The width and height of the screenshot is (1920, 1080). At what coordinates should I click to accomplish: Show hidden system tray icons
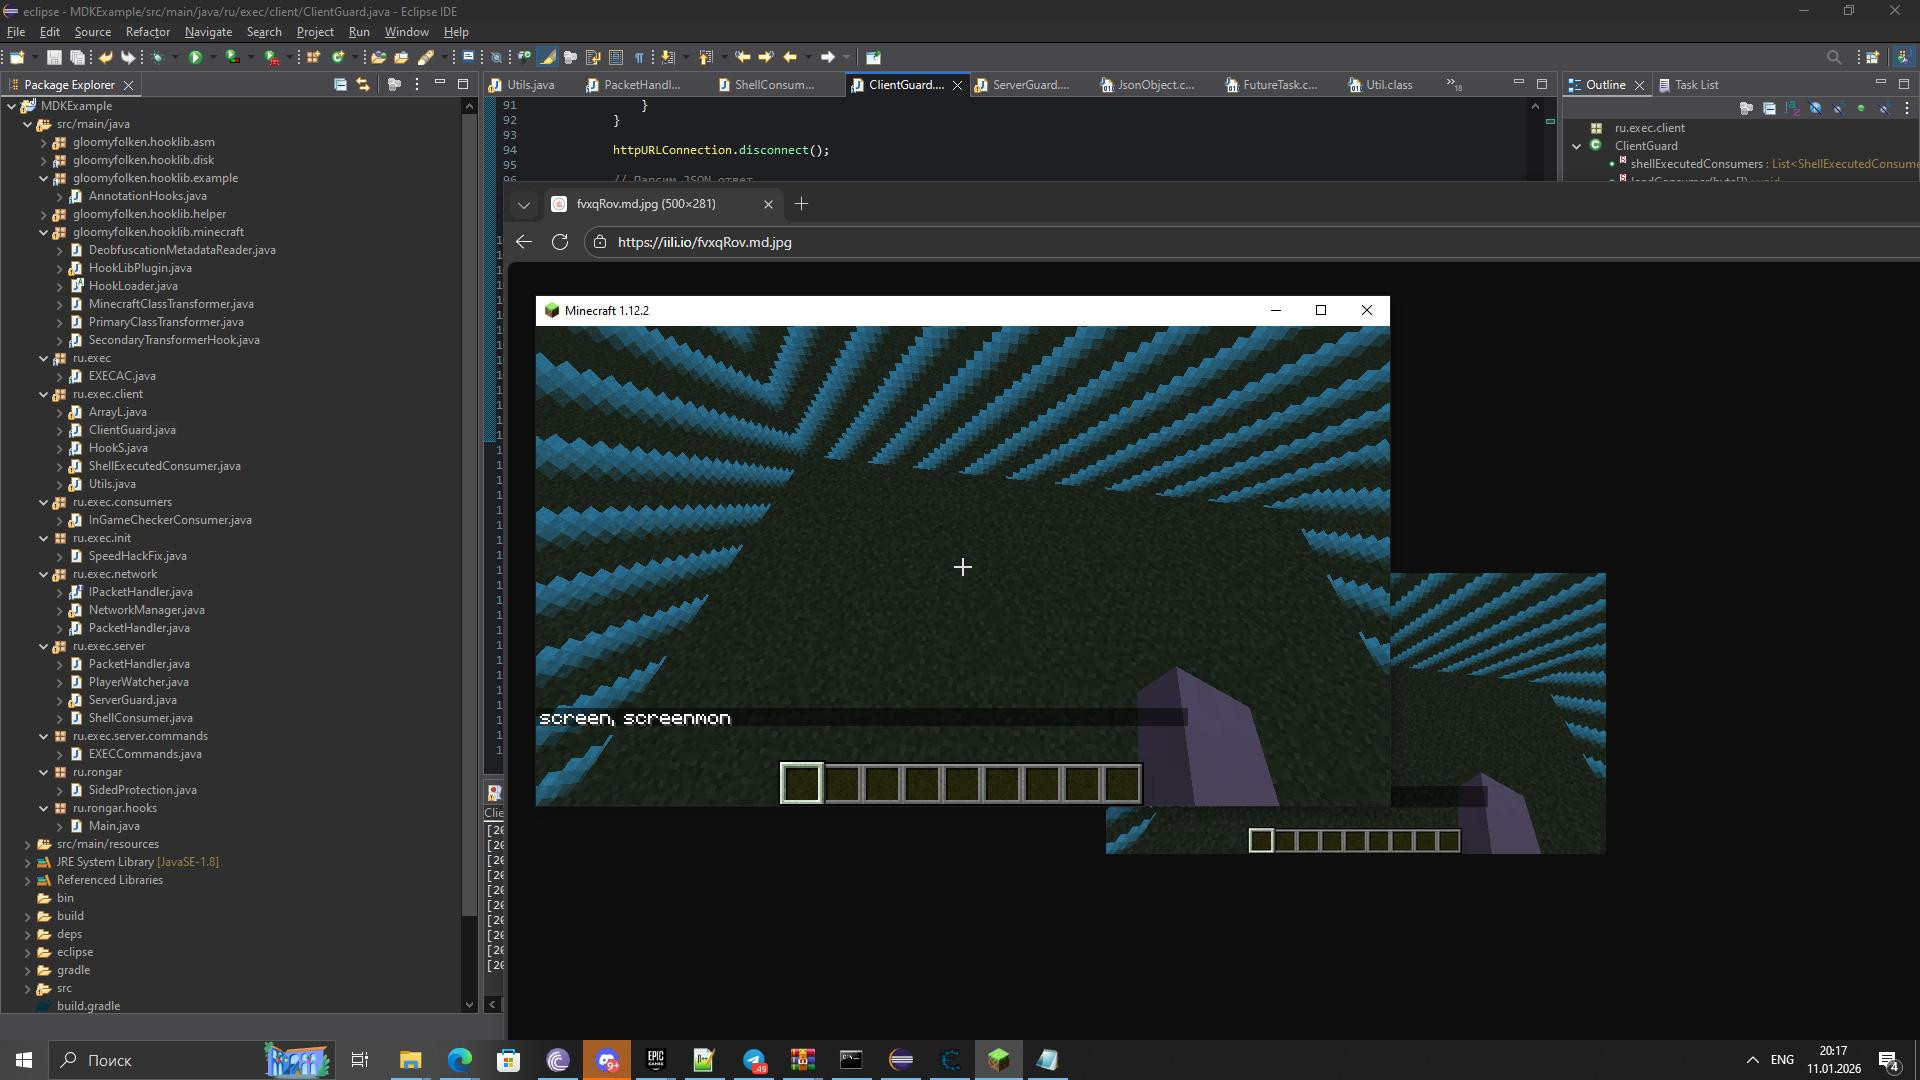(1752, 1060)
